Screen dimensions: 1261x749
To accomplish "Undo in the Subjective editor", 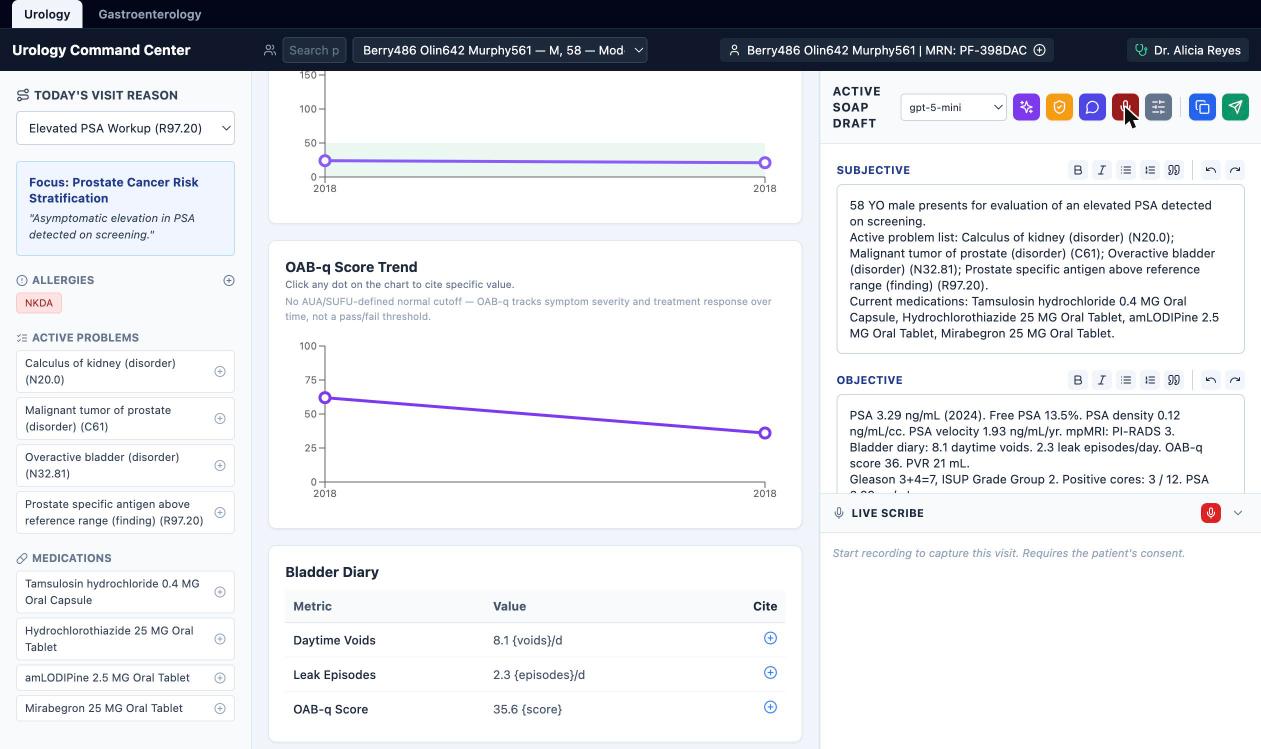I will (1211, 170).
